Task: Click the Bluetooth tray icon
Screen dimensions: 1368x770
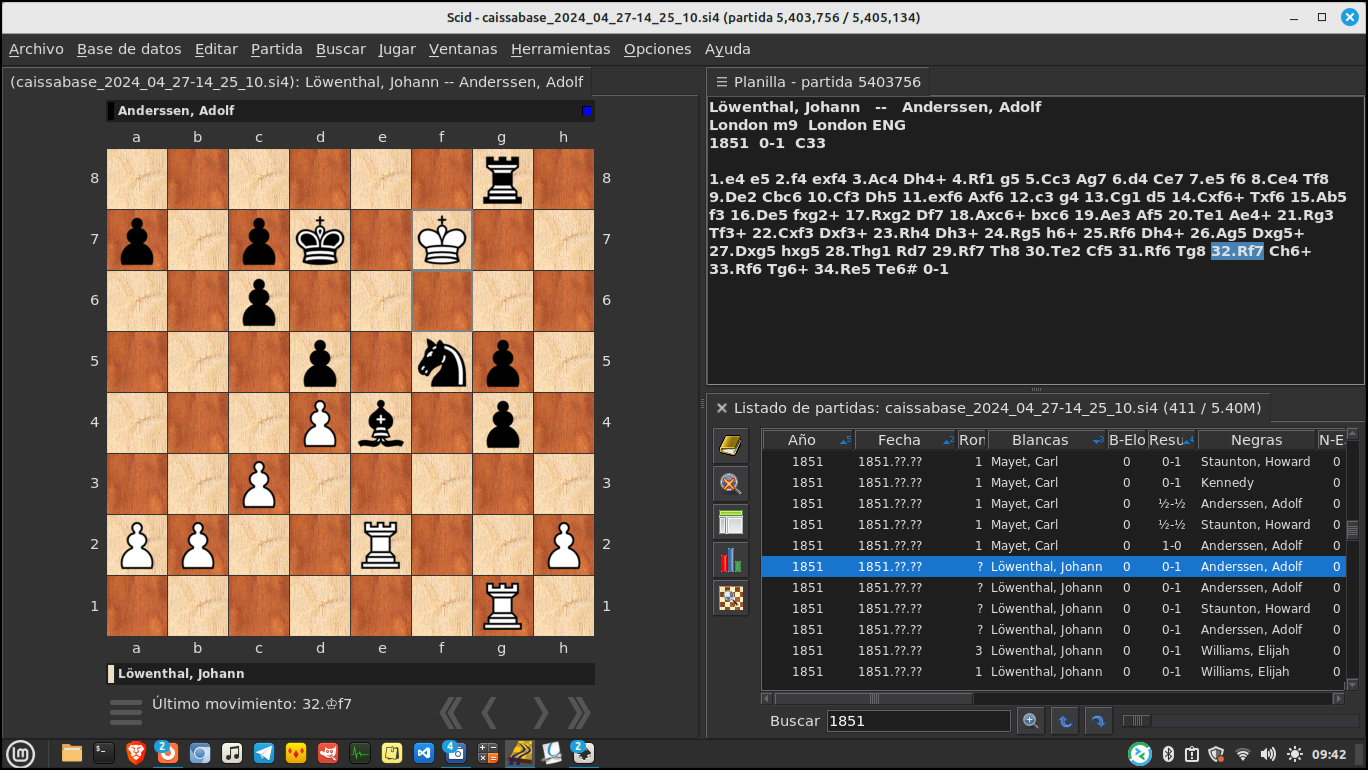Action: (x=1166, y=754)
